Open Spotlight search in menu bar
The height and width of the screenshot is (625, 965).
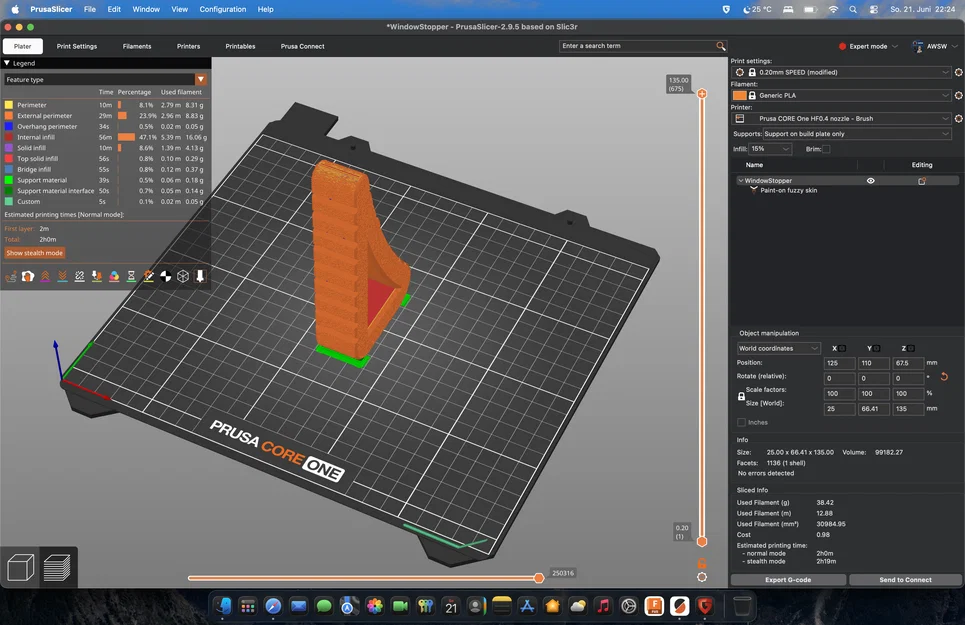tap(853, 9)
